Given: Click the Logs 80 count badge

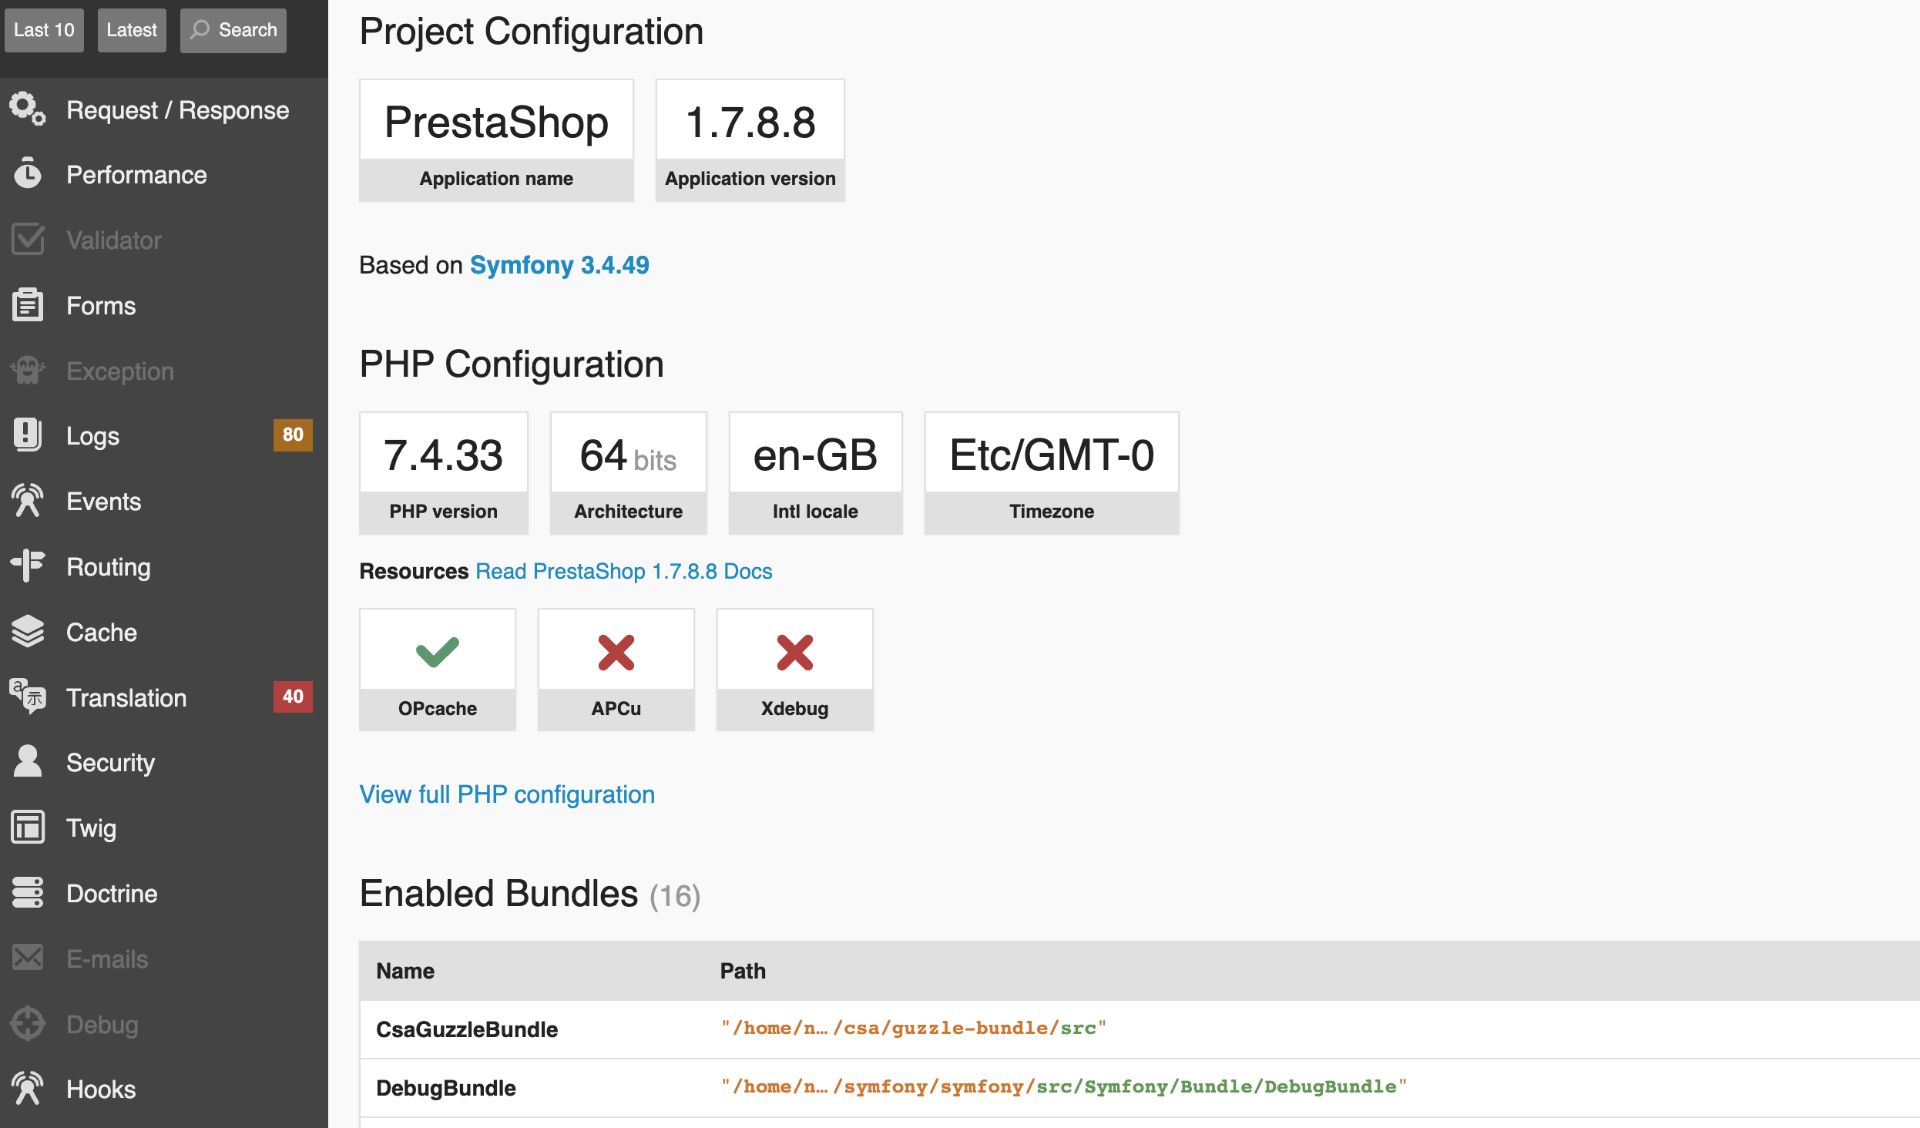Looking at the screenshot, I should (292, 435).
